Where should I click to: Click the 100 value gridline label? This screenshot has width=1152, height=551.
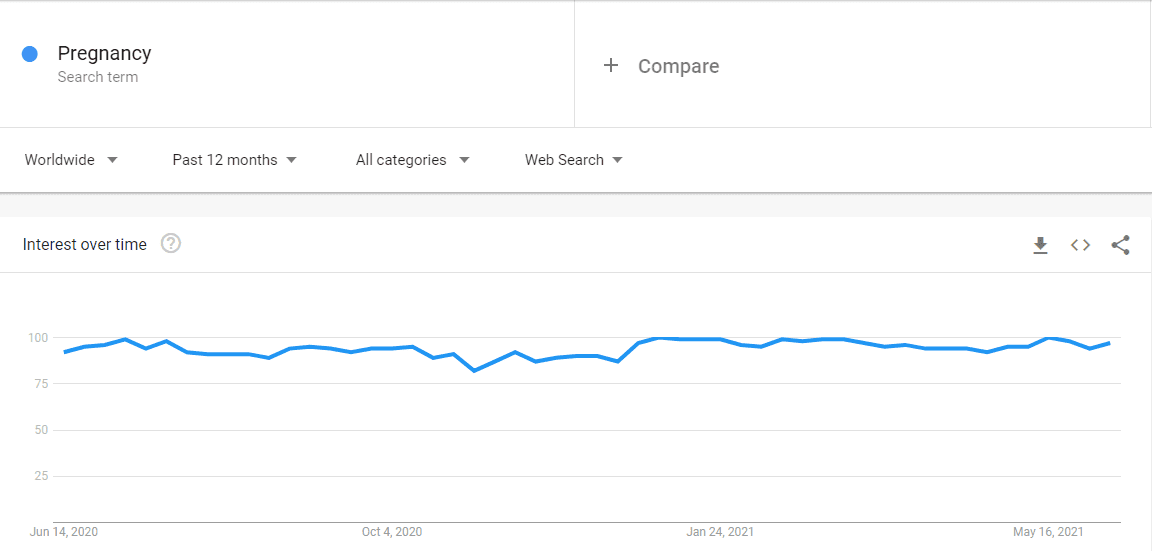click(x=38, y=338)
